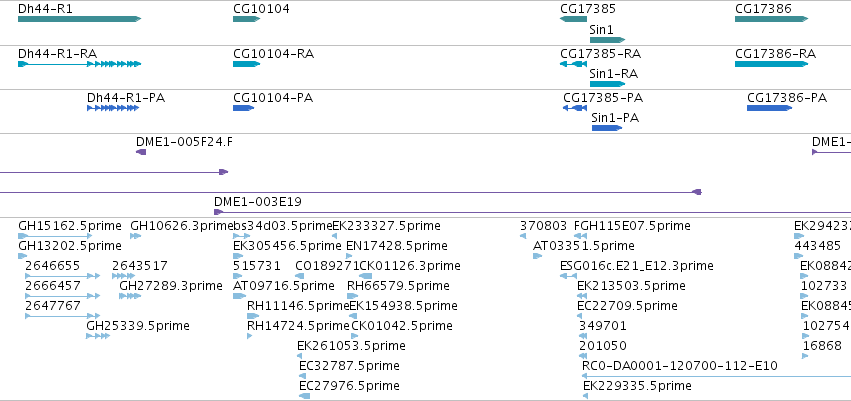Screen dimensions: 851x401
Task: Click the CG17386-PA blue glyph
Action: click(770, 108)
